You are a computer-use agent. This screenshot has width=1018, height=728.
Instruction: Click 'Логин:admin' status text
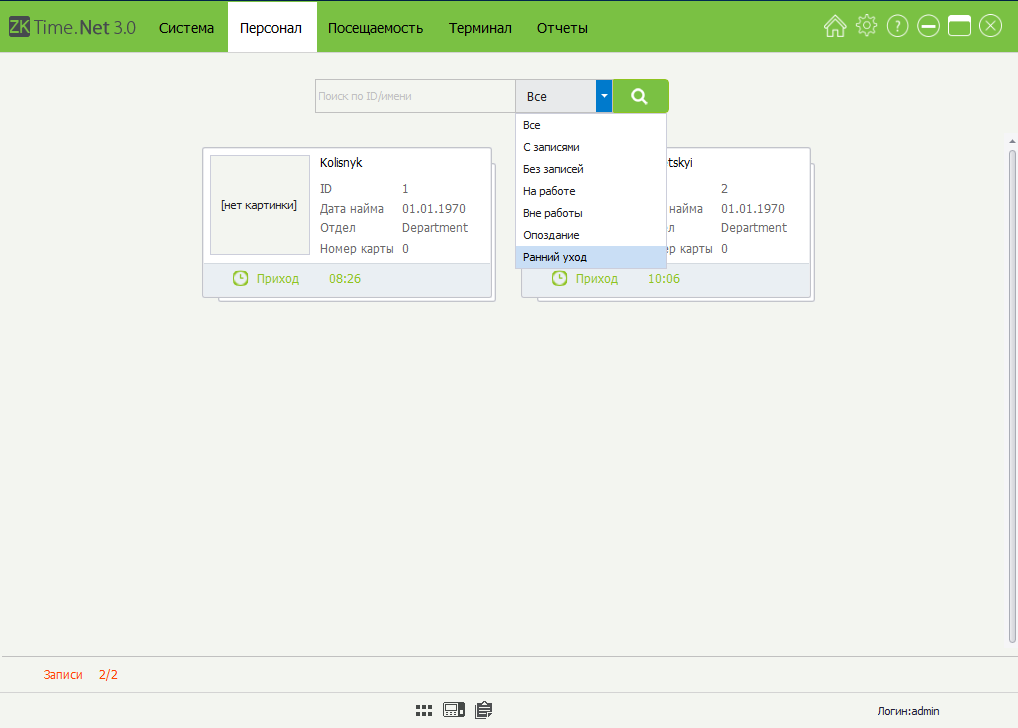[908, 711]
